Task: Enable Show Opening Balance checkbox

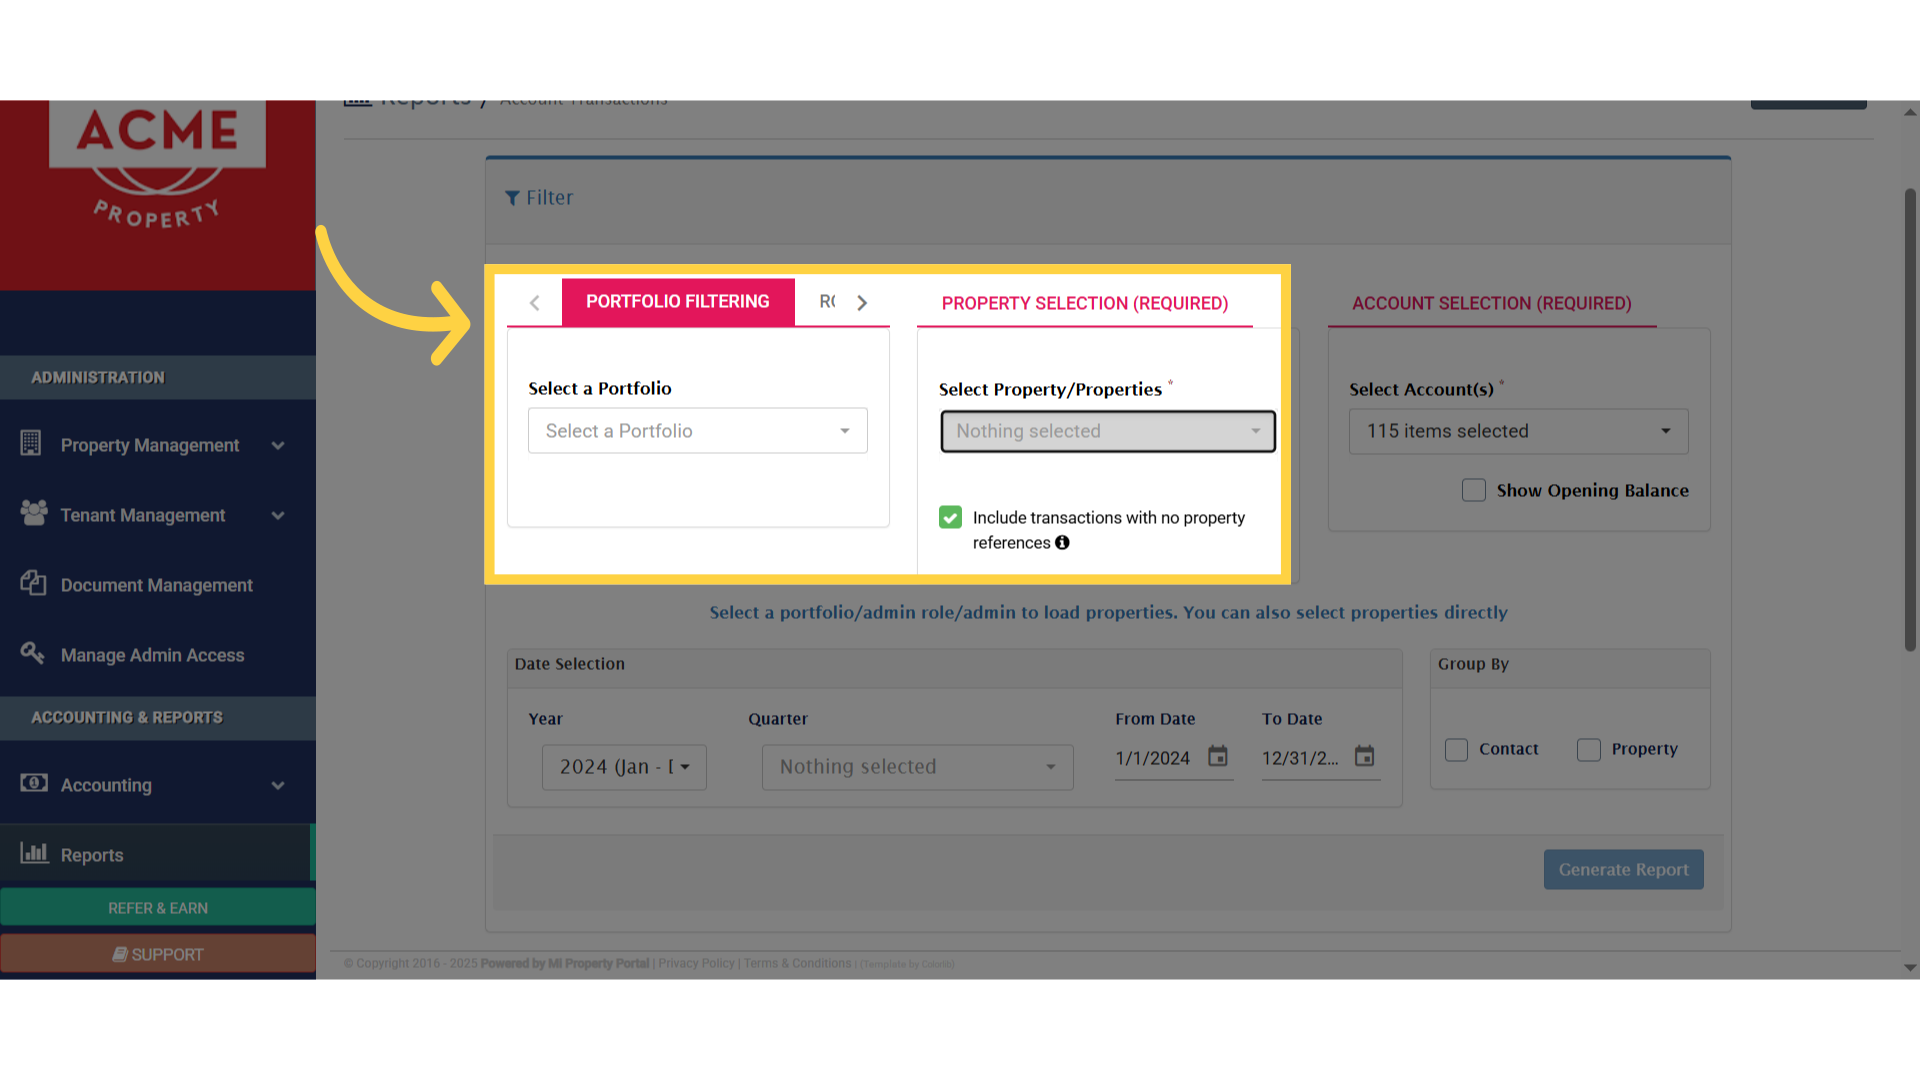Action: pyautogui.click(x=1473, y=490)
